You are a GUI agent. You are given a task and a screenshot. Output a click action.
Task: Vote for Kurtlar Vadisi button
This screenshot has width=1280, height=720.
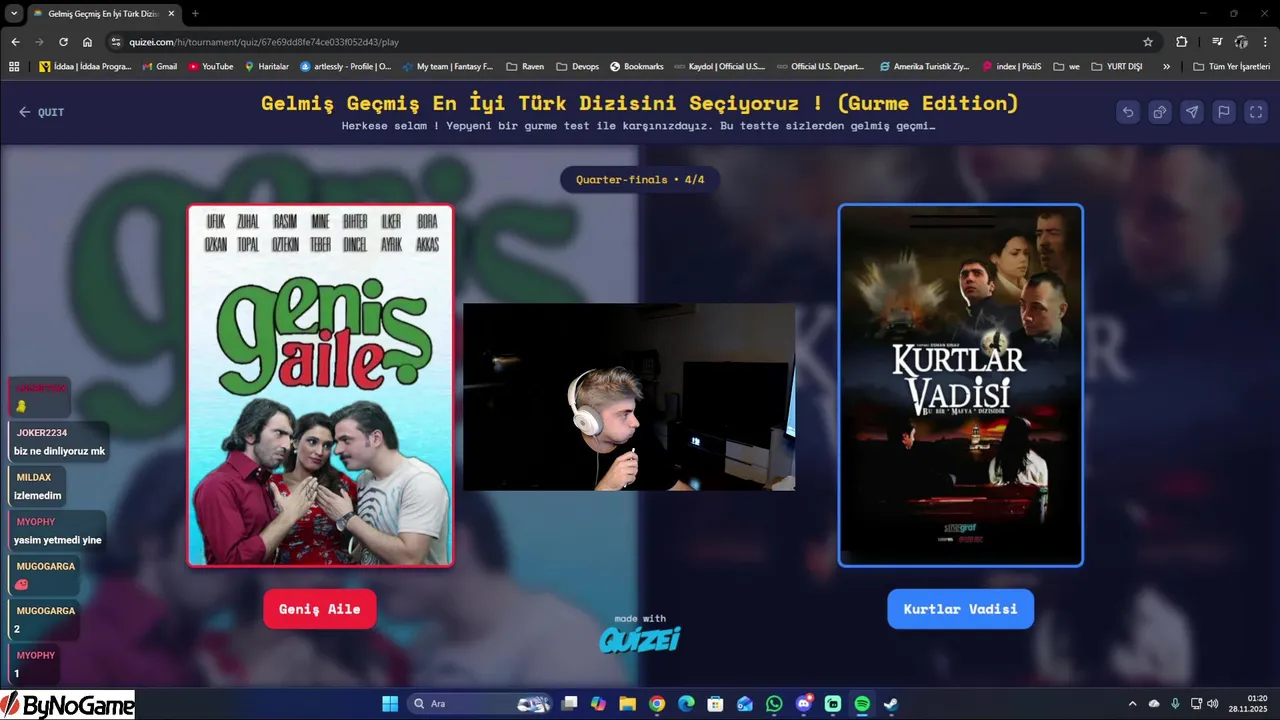[960, 609]
